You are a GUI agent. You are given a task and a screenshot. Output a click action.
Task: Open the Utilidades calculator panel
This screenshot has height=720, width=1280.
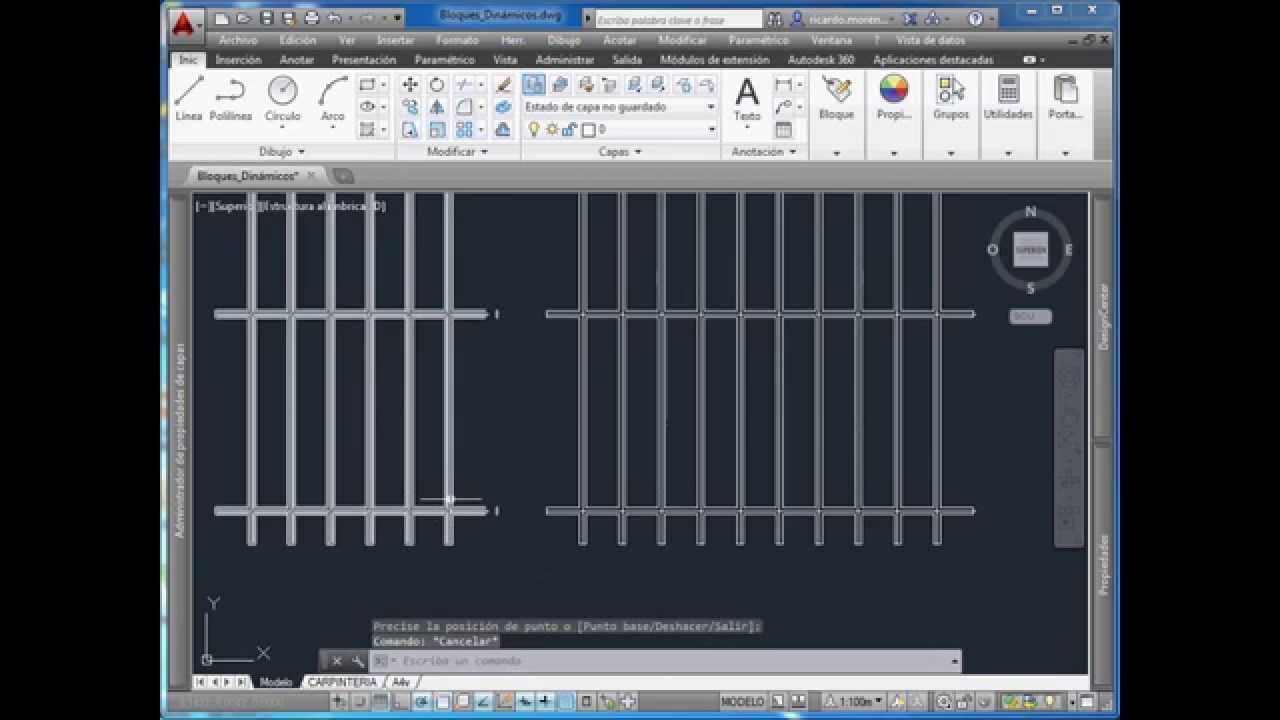point(1008,100)
